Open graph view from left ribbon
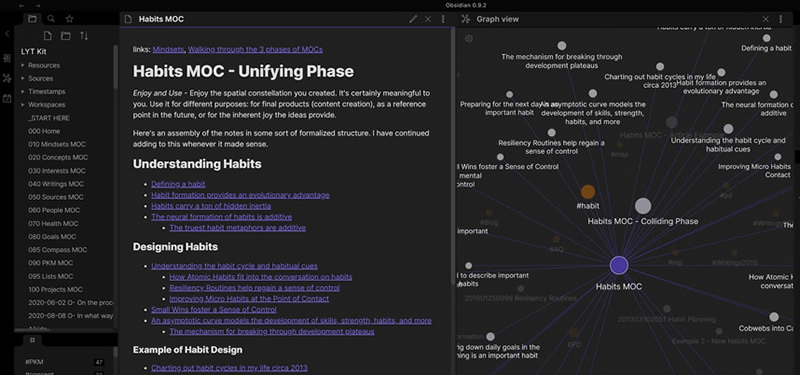 point(7,78)
